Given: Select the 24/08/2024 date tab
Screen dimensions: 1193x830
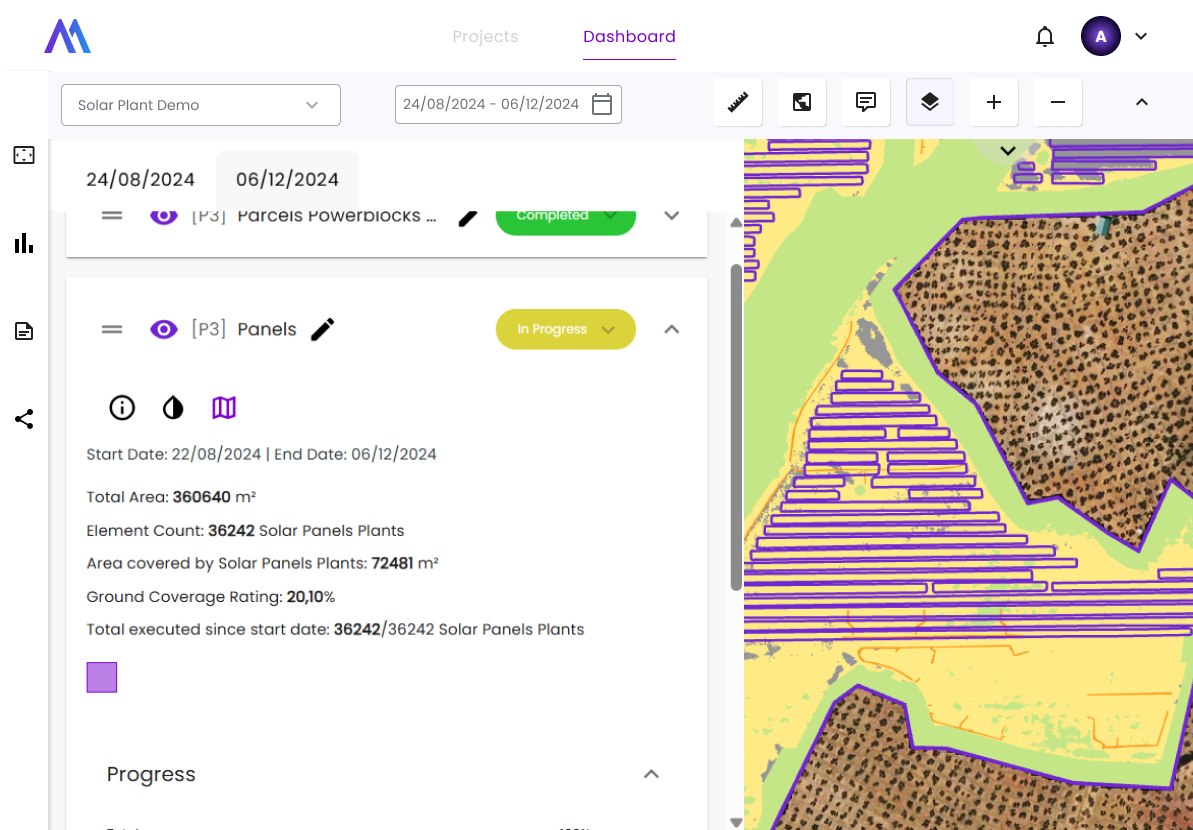Looking at the screenshot, I should (x=140, y=180).
